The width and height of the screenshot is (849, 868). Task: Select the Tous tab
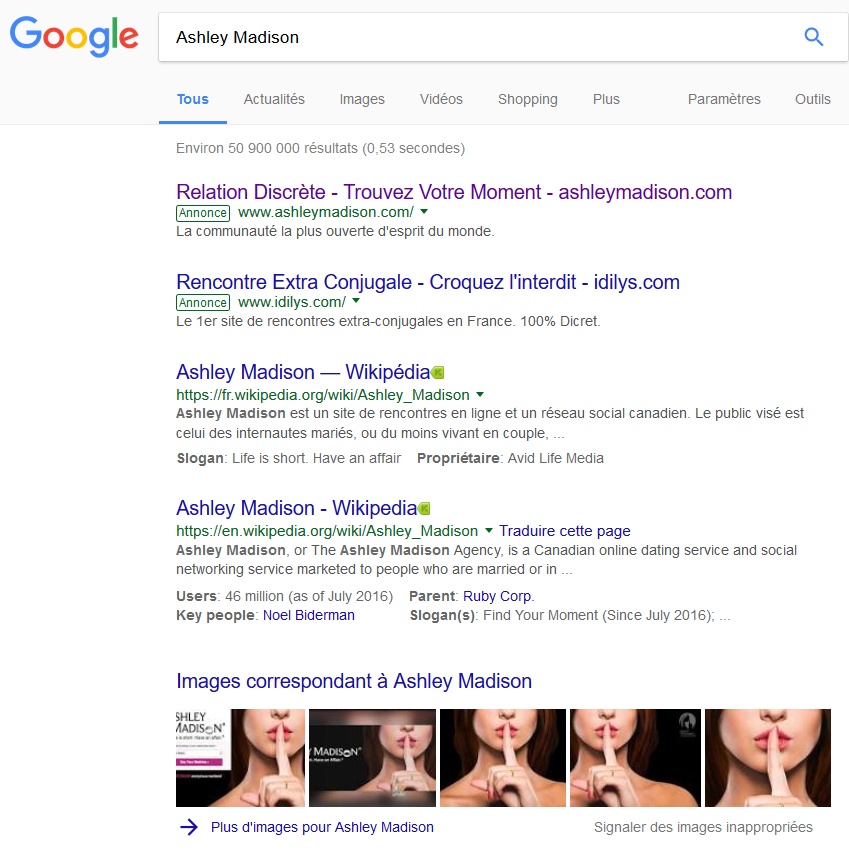(193, 99)
